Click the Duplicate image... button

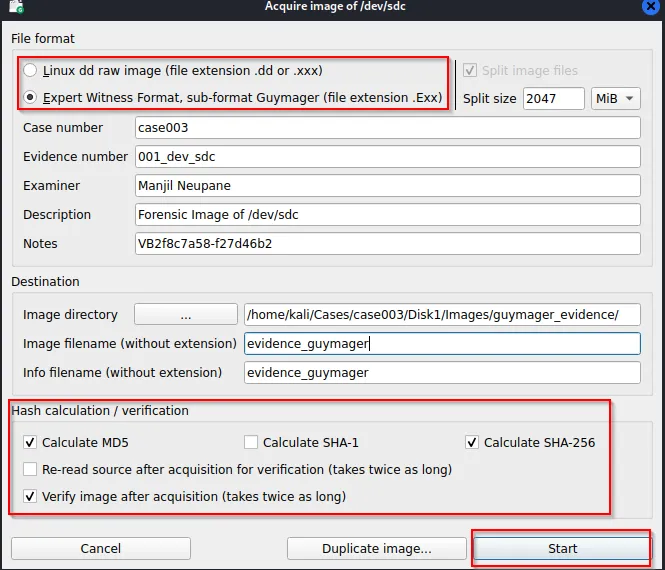[x=376, y=549]
